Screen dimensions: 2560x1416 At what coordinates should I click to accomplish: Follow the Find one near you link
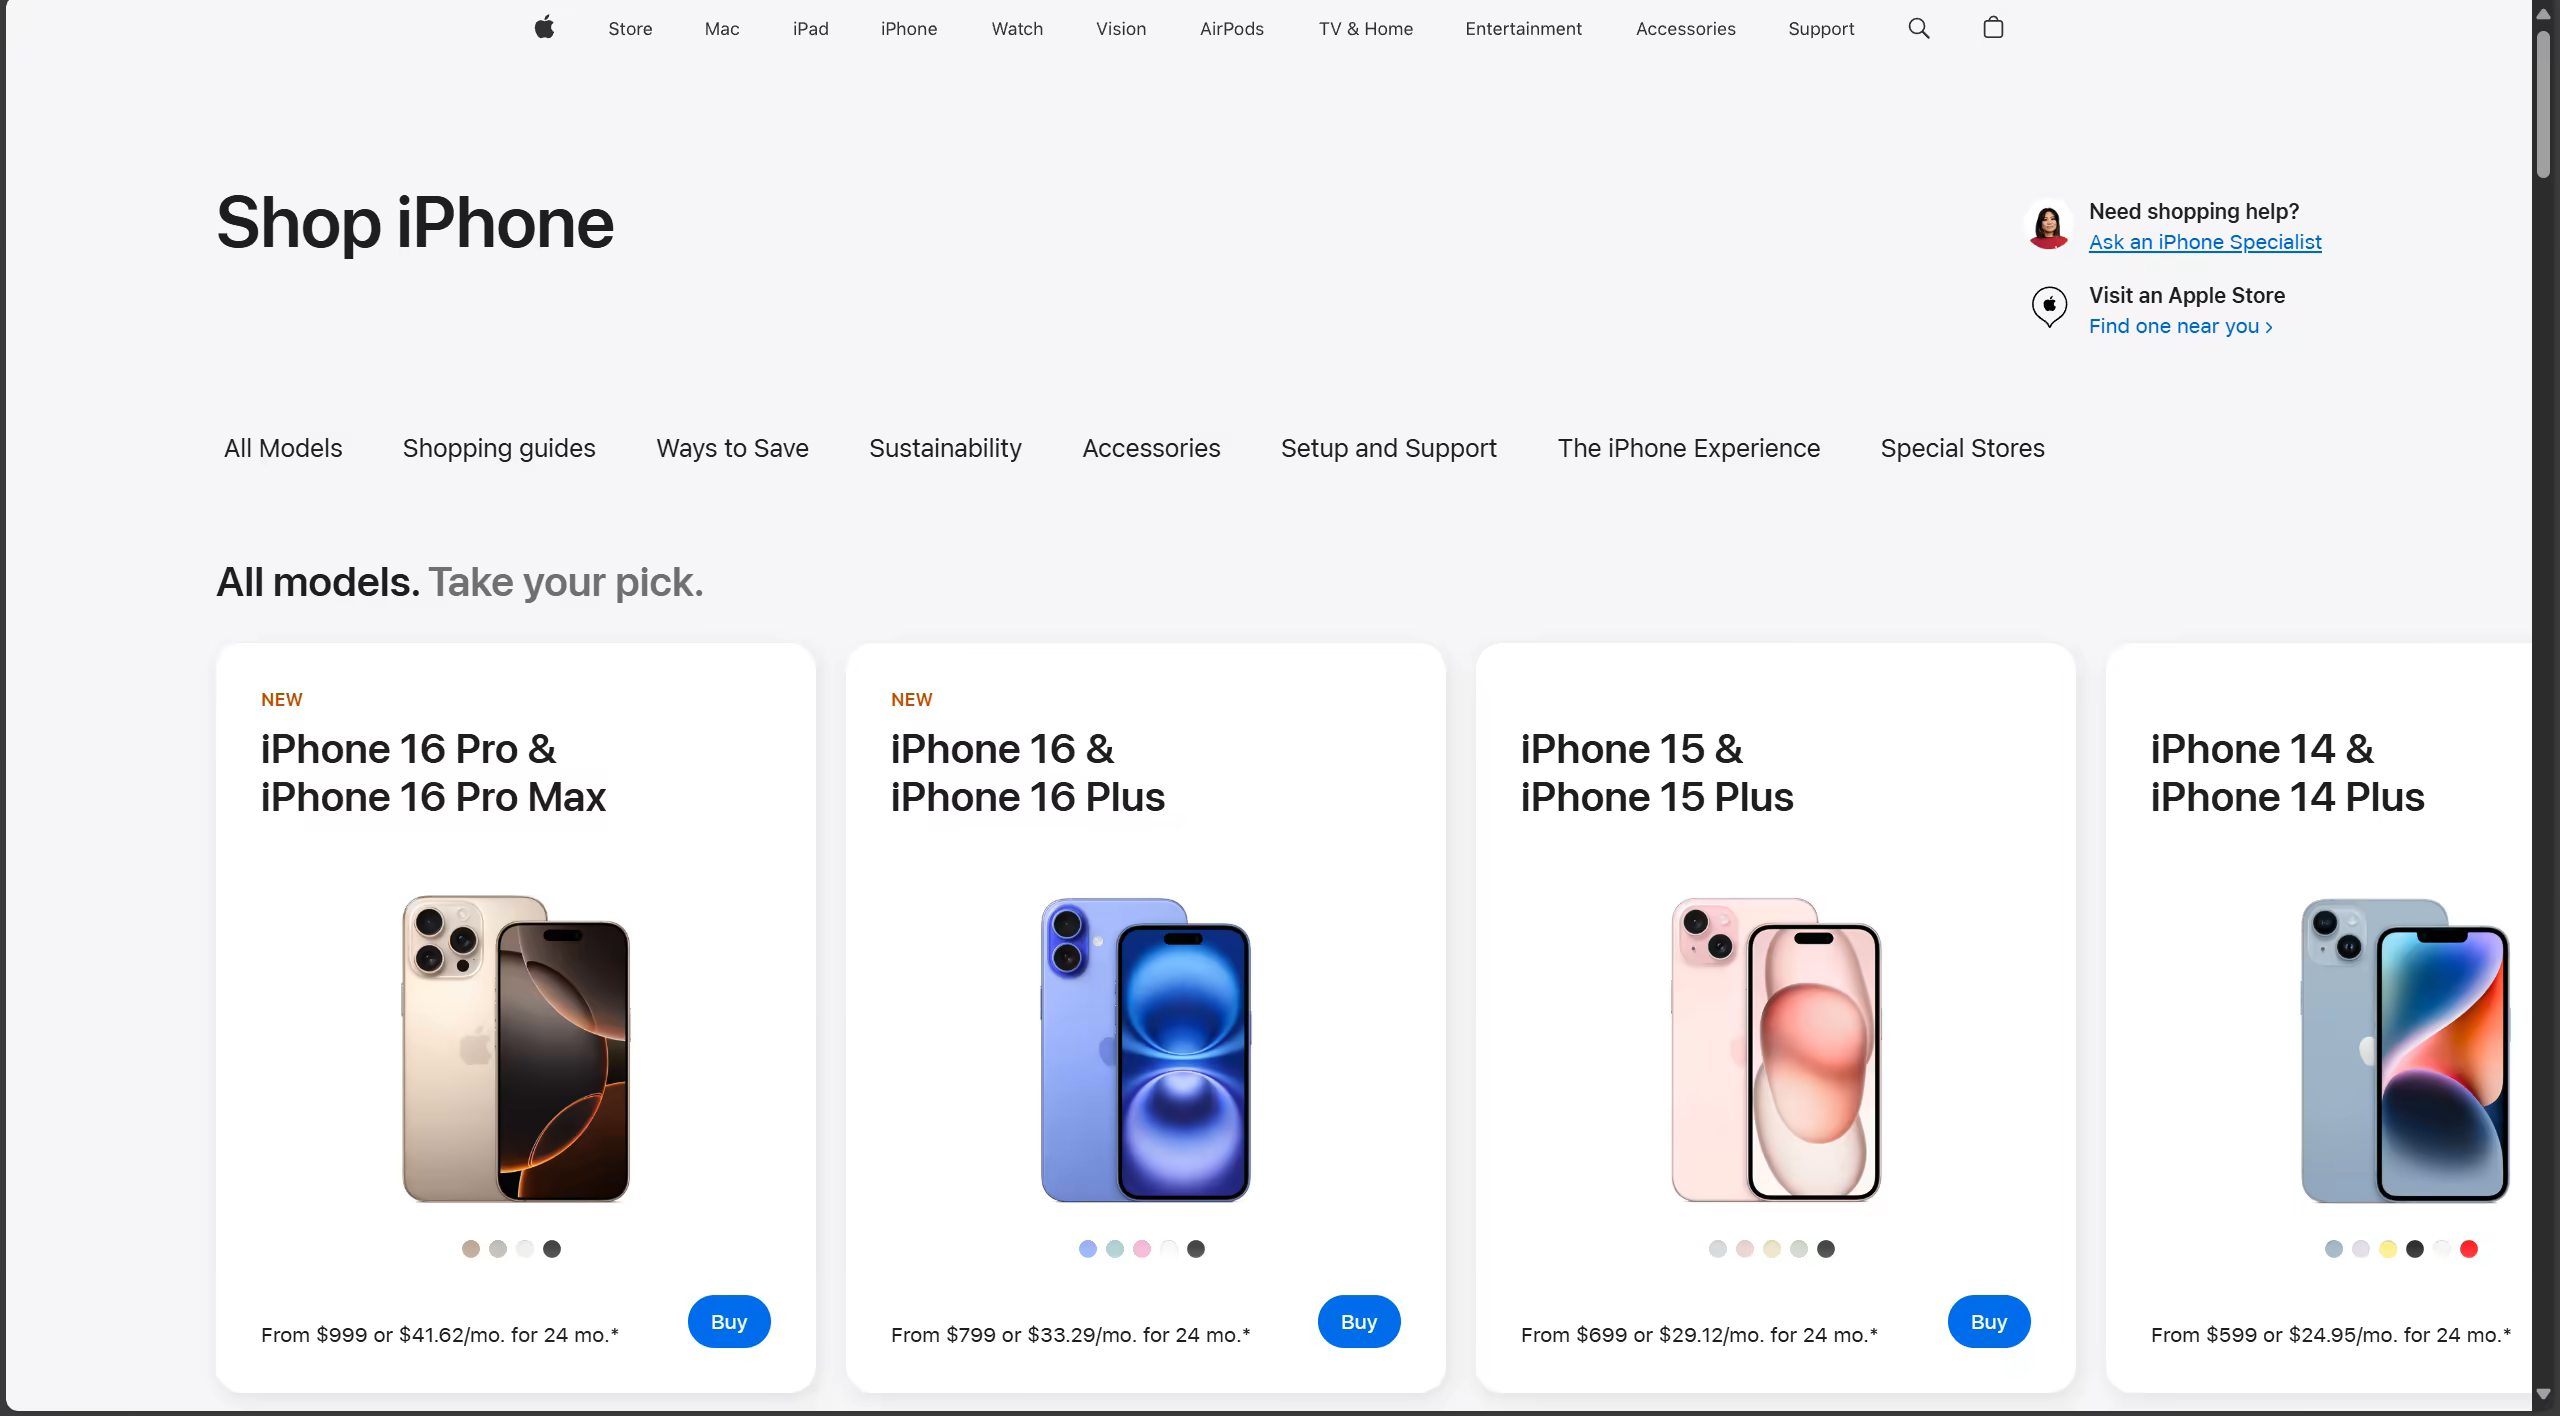(x=2181, y=326)
